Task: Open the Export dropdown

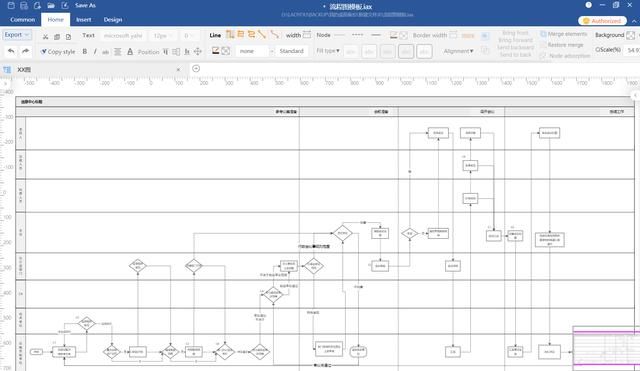Action: (x=17, y=35)
